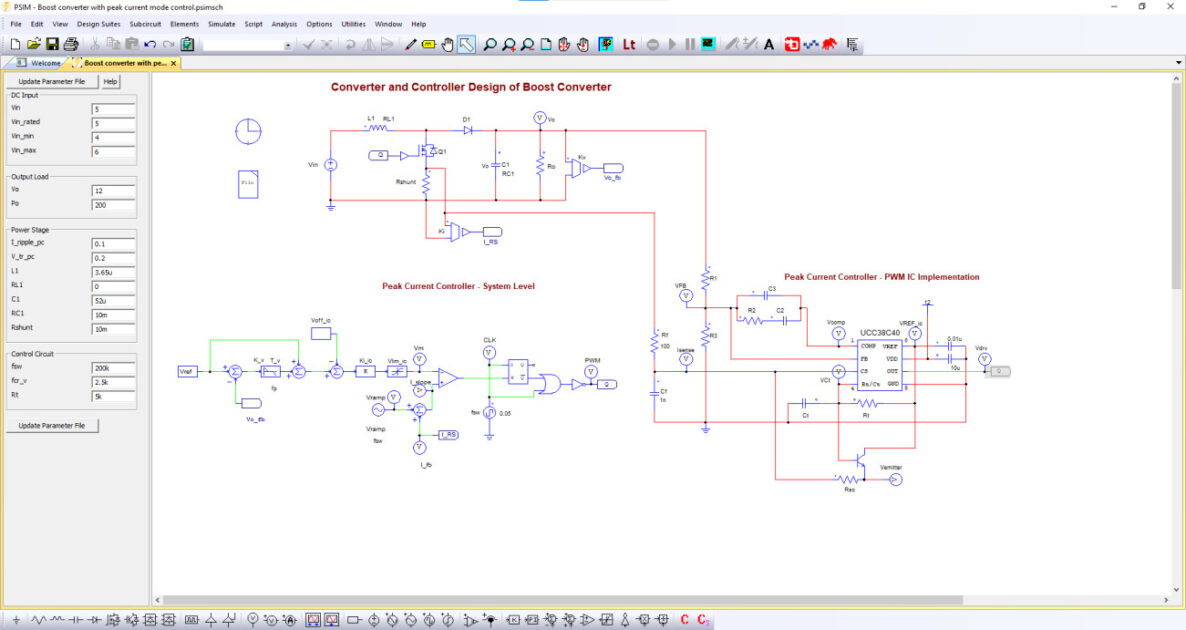This screenshot has height=630, width=1186.
Task: Click the Undo arrow icon
Action: point(150,44)
